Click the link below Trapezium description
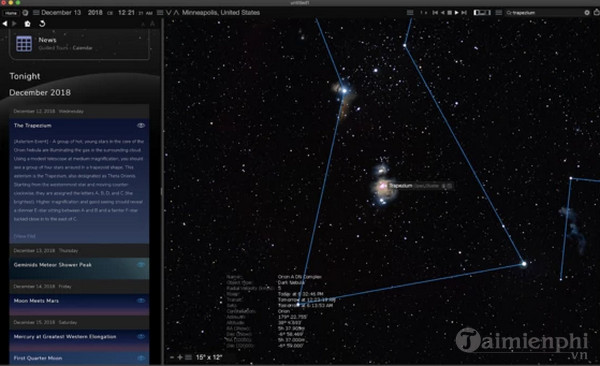Image resolution: width=600 pixels, height=366 pixels. tap(24, 236)
